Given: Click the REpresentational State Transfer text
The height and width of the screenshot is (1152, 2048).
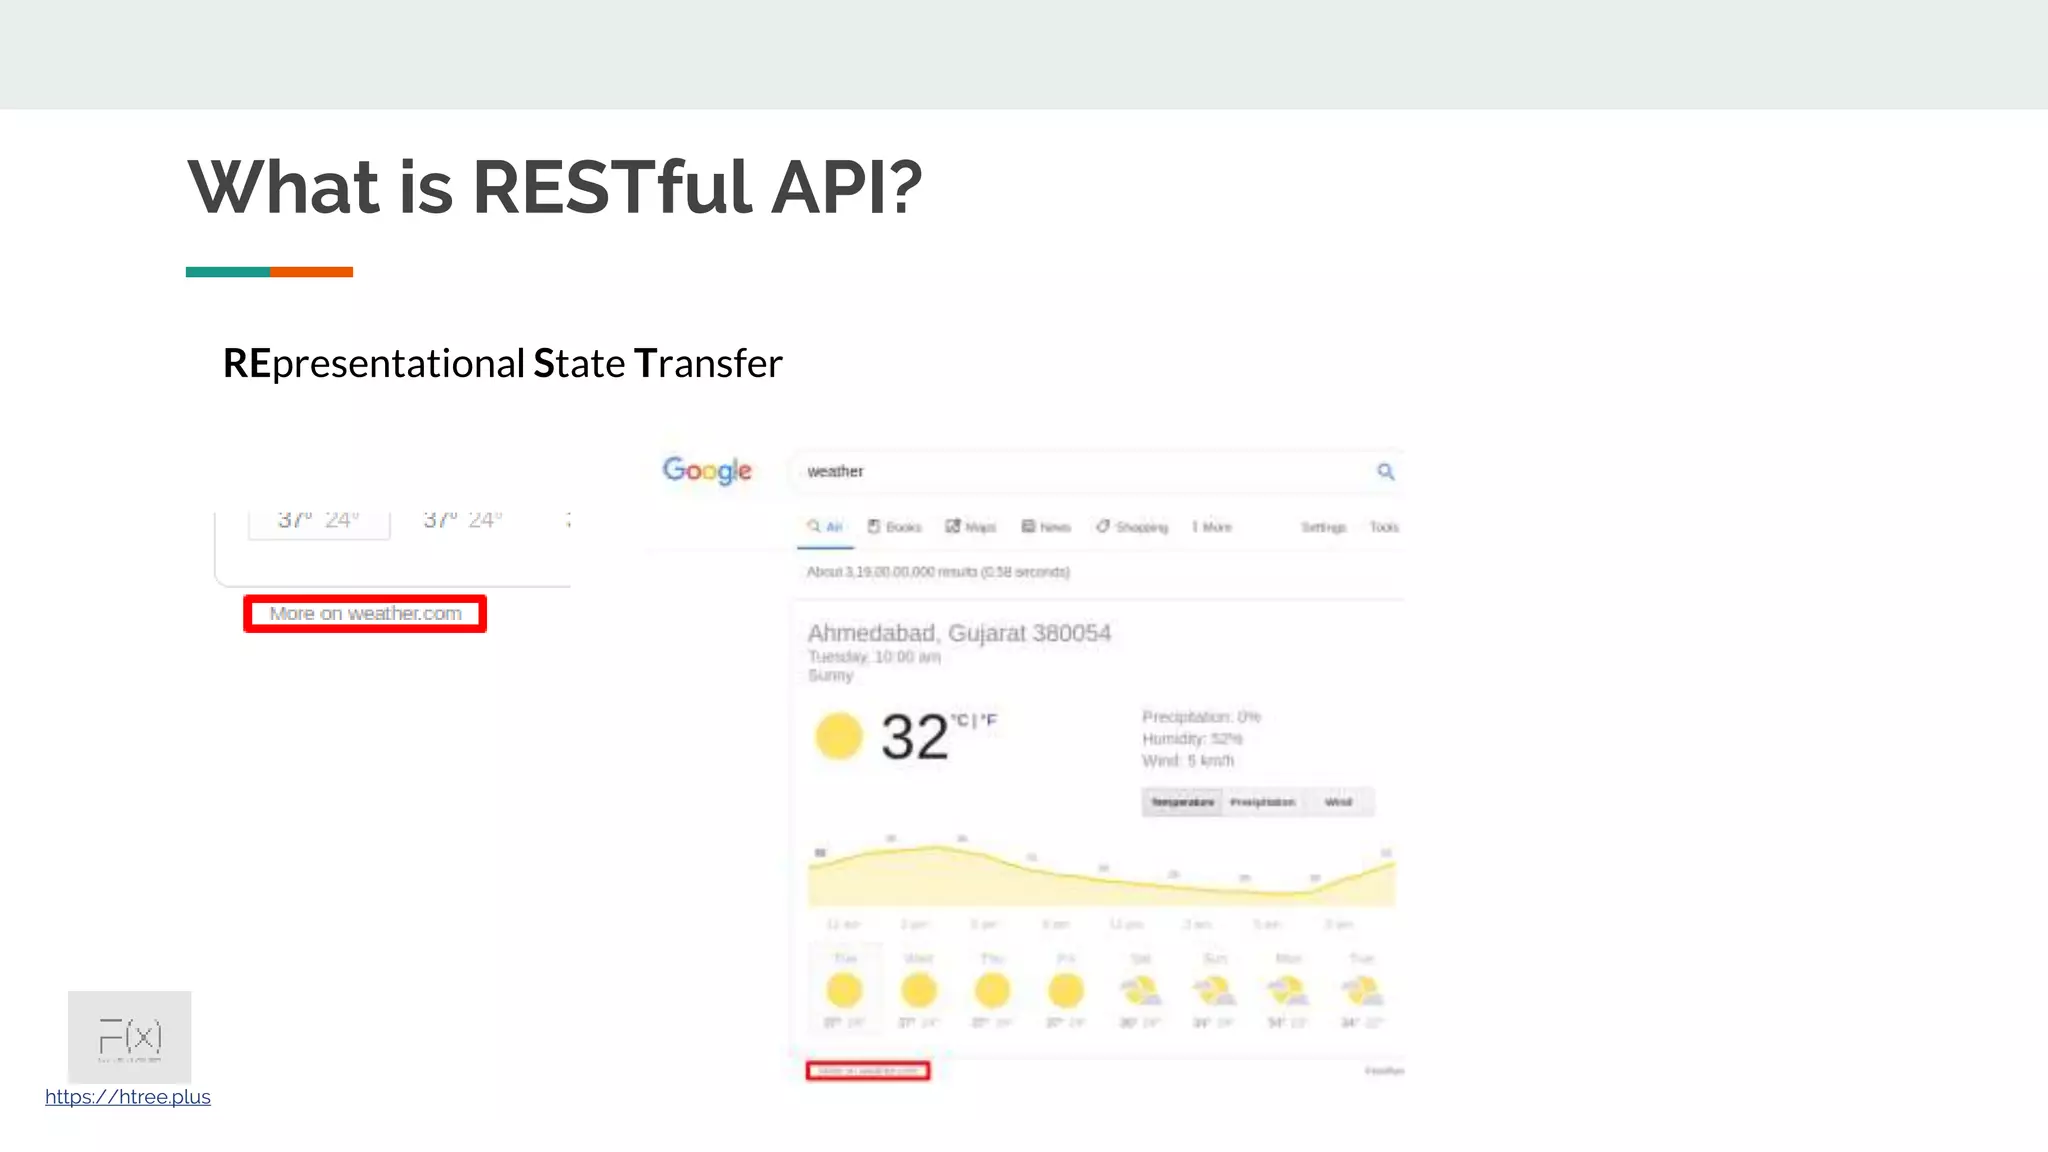Looking at the screenshot, I should pyautogui.click(x=502, y=363).
